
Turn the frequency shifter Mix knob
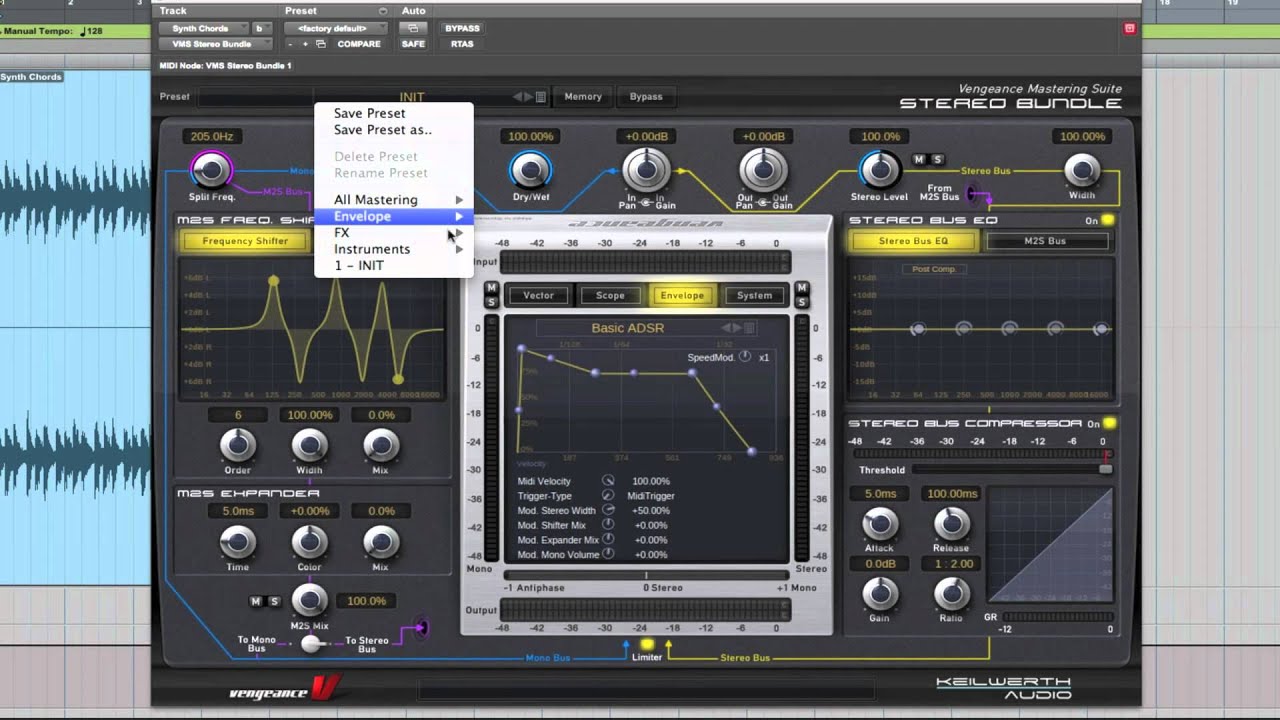[x=381, y=444]
